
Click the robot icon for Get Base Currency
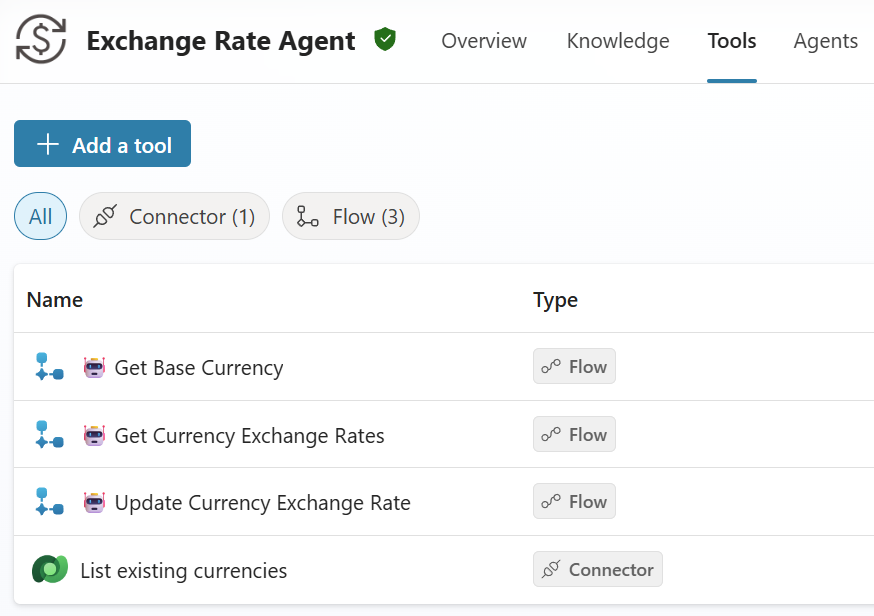click(x=94, y=367)
